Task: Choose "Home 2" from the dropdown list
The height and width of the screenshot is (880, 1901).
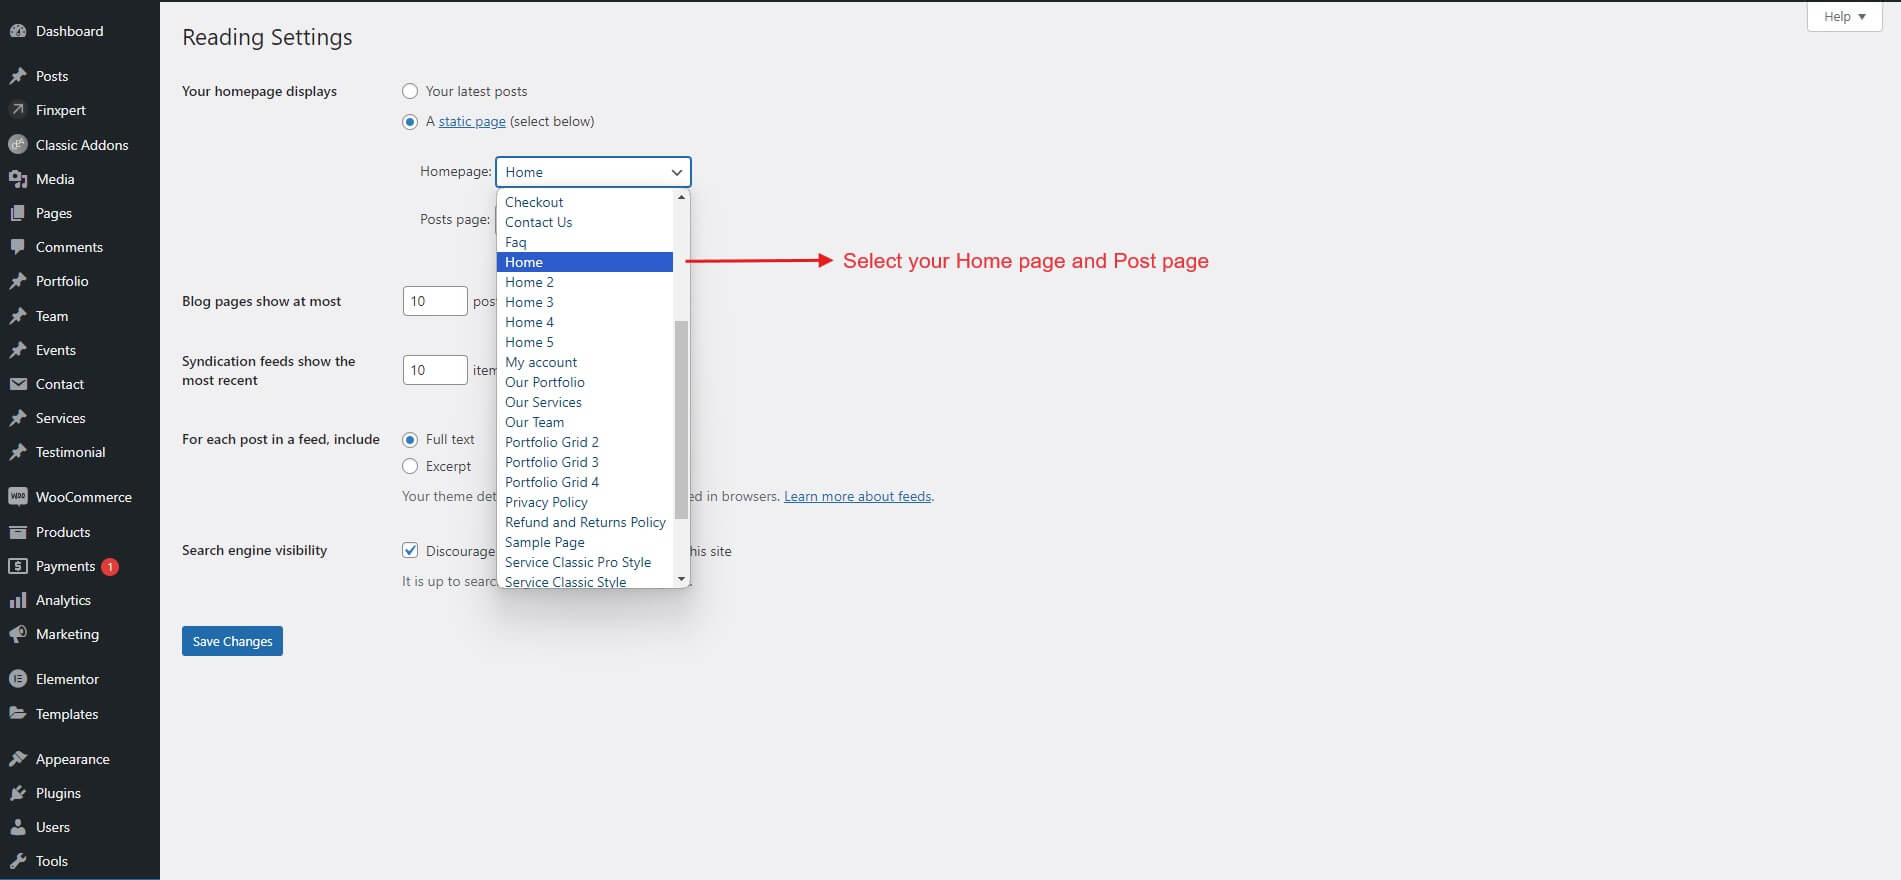Action: coord(529,282)
